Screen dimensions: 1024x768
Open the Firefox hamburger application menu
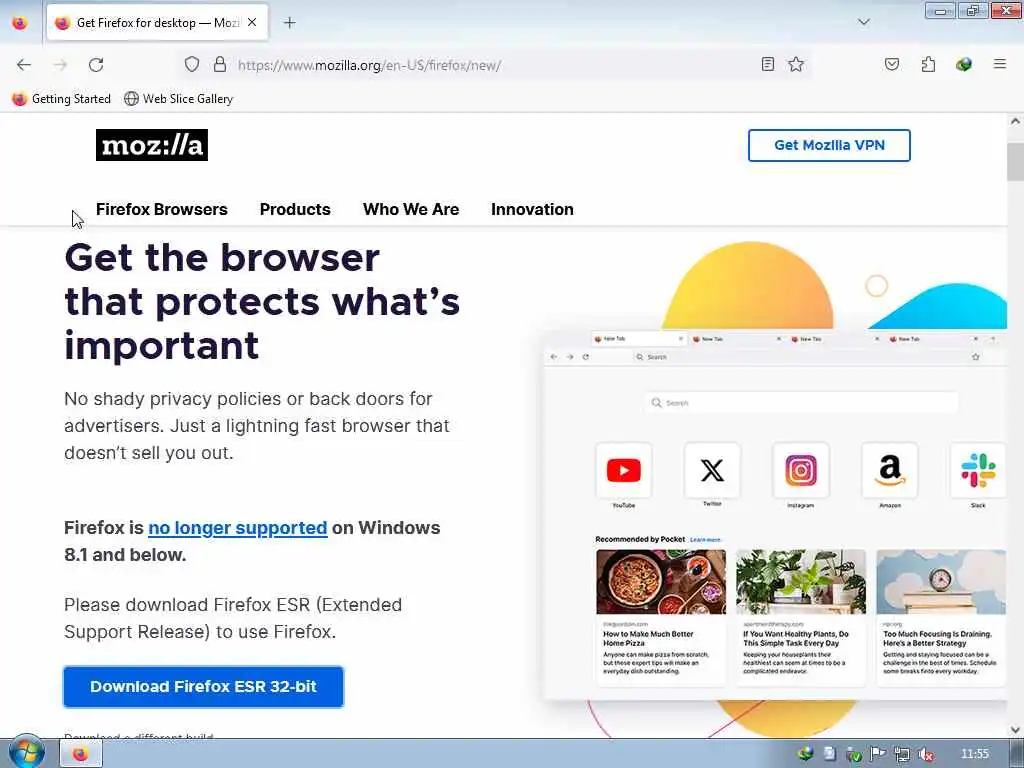[1000, 64]
